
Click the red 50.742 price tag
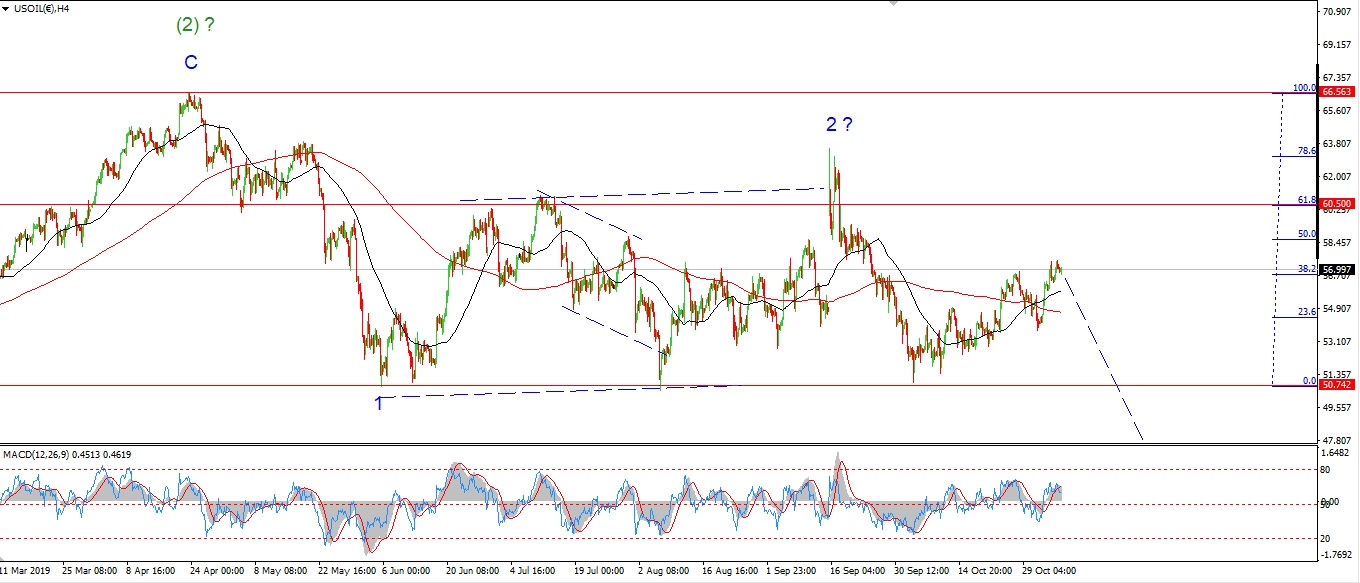pos(1338,385)
